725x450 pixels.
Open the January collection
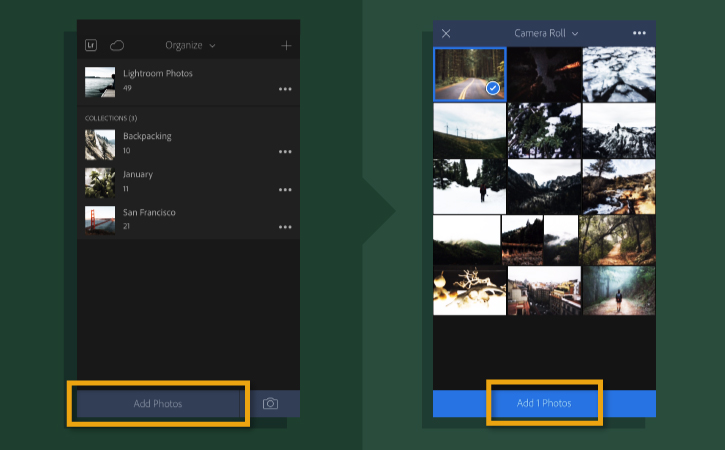pos(188,183)
